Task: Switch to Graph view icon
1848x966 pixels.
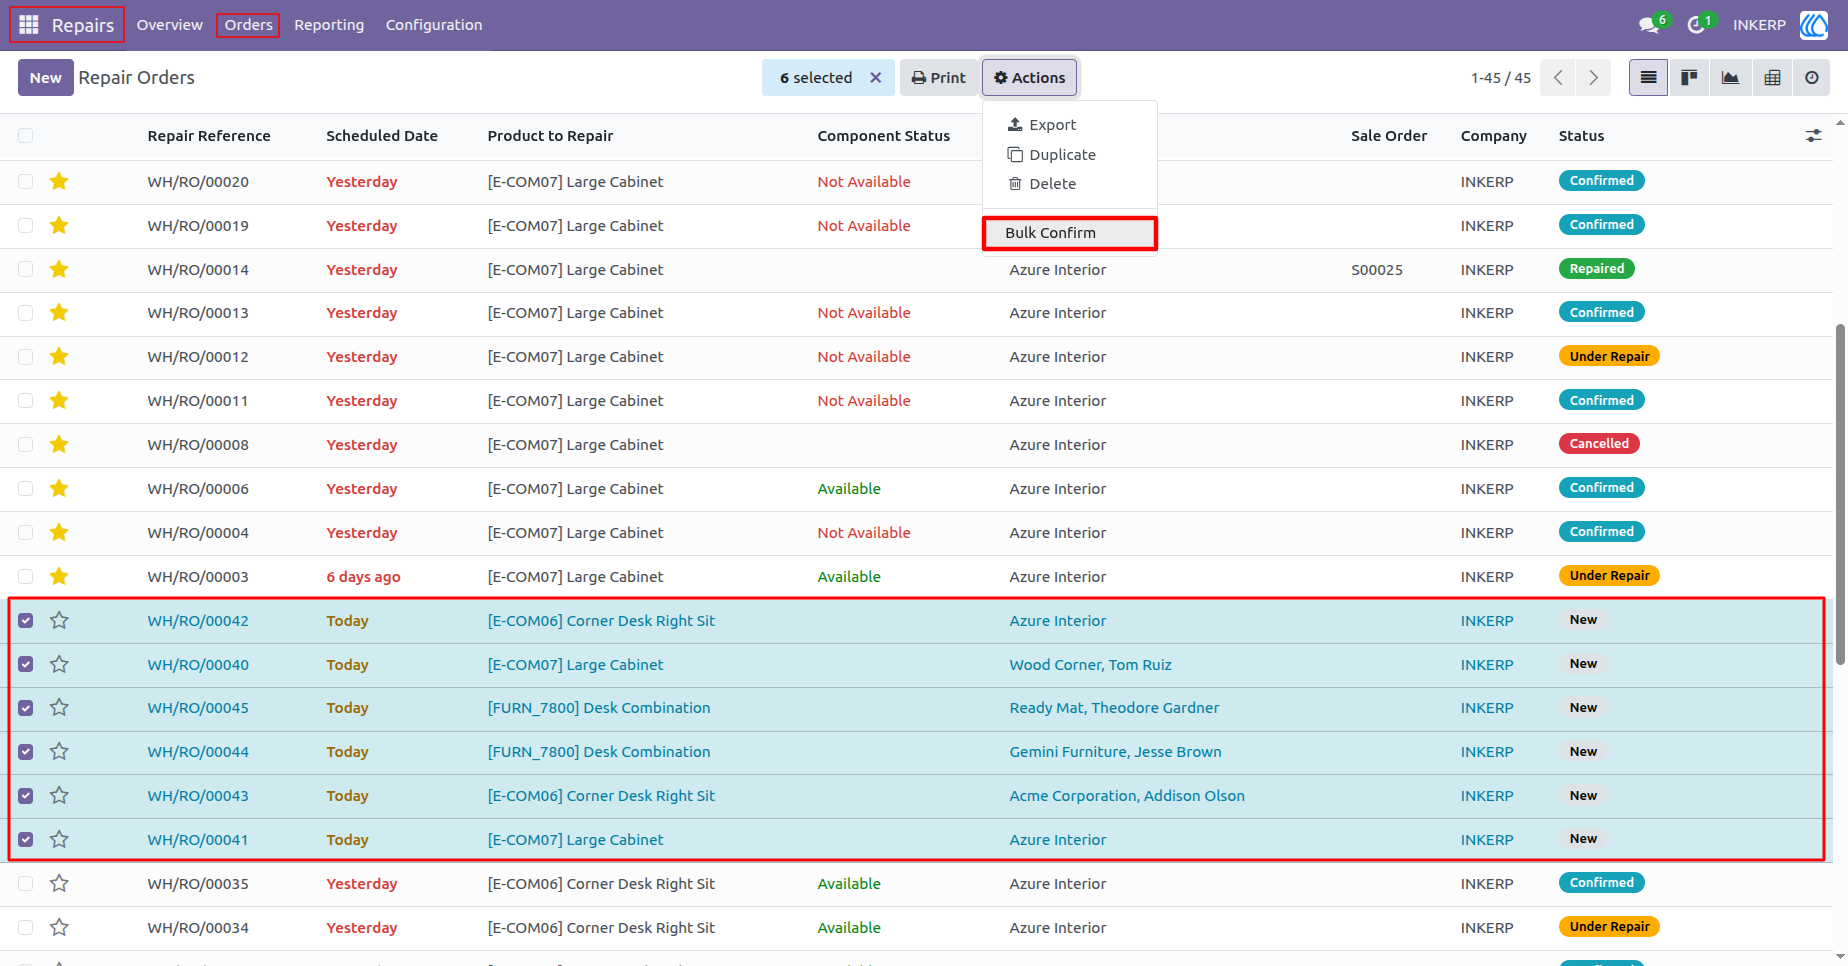Action: click(x=1730, y=78)
